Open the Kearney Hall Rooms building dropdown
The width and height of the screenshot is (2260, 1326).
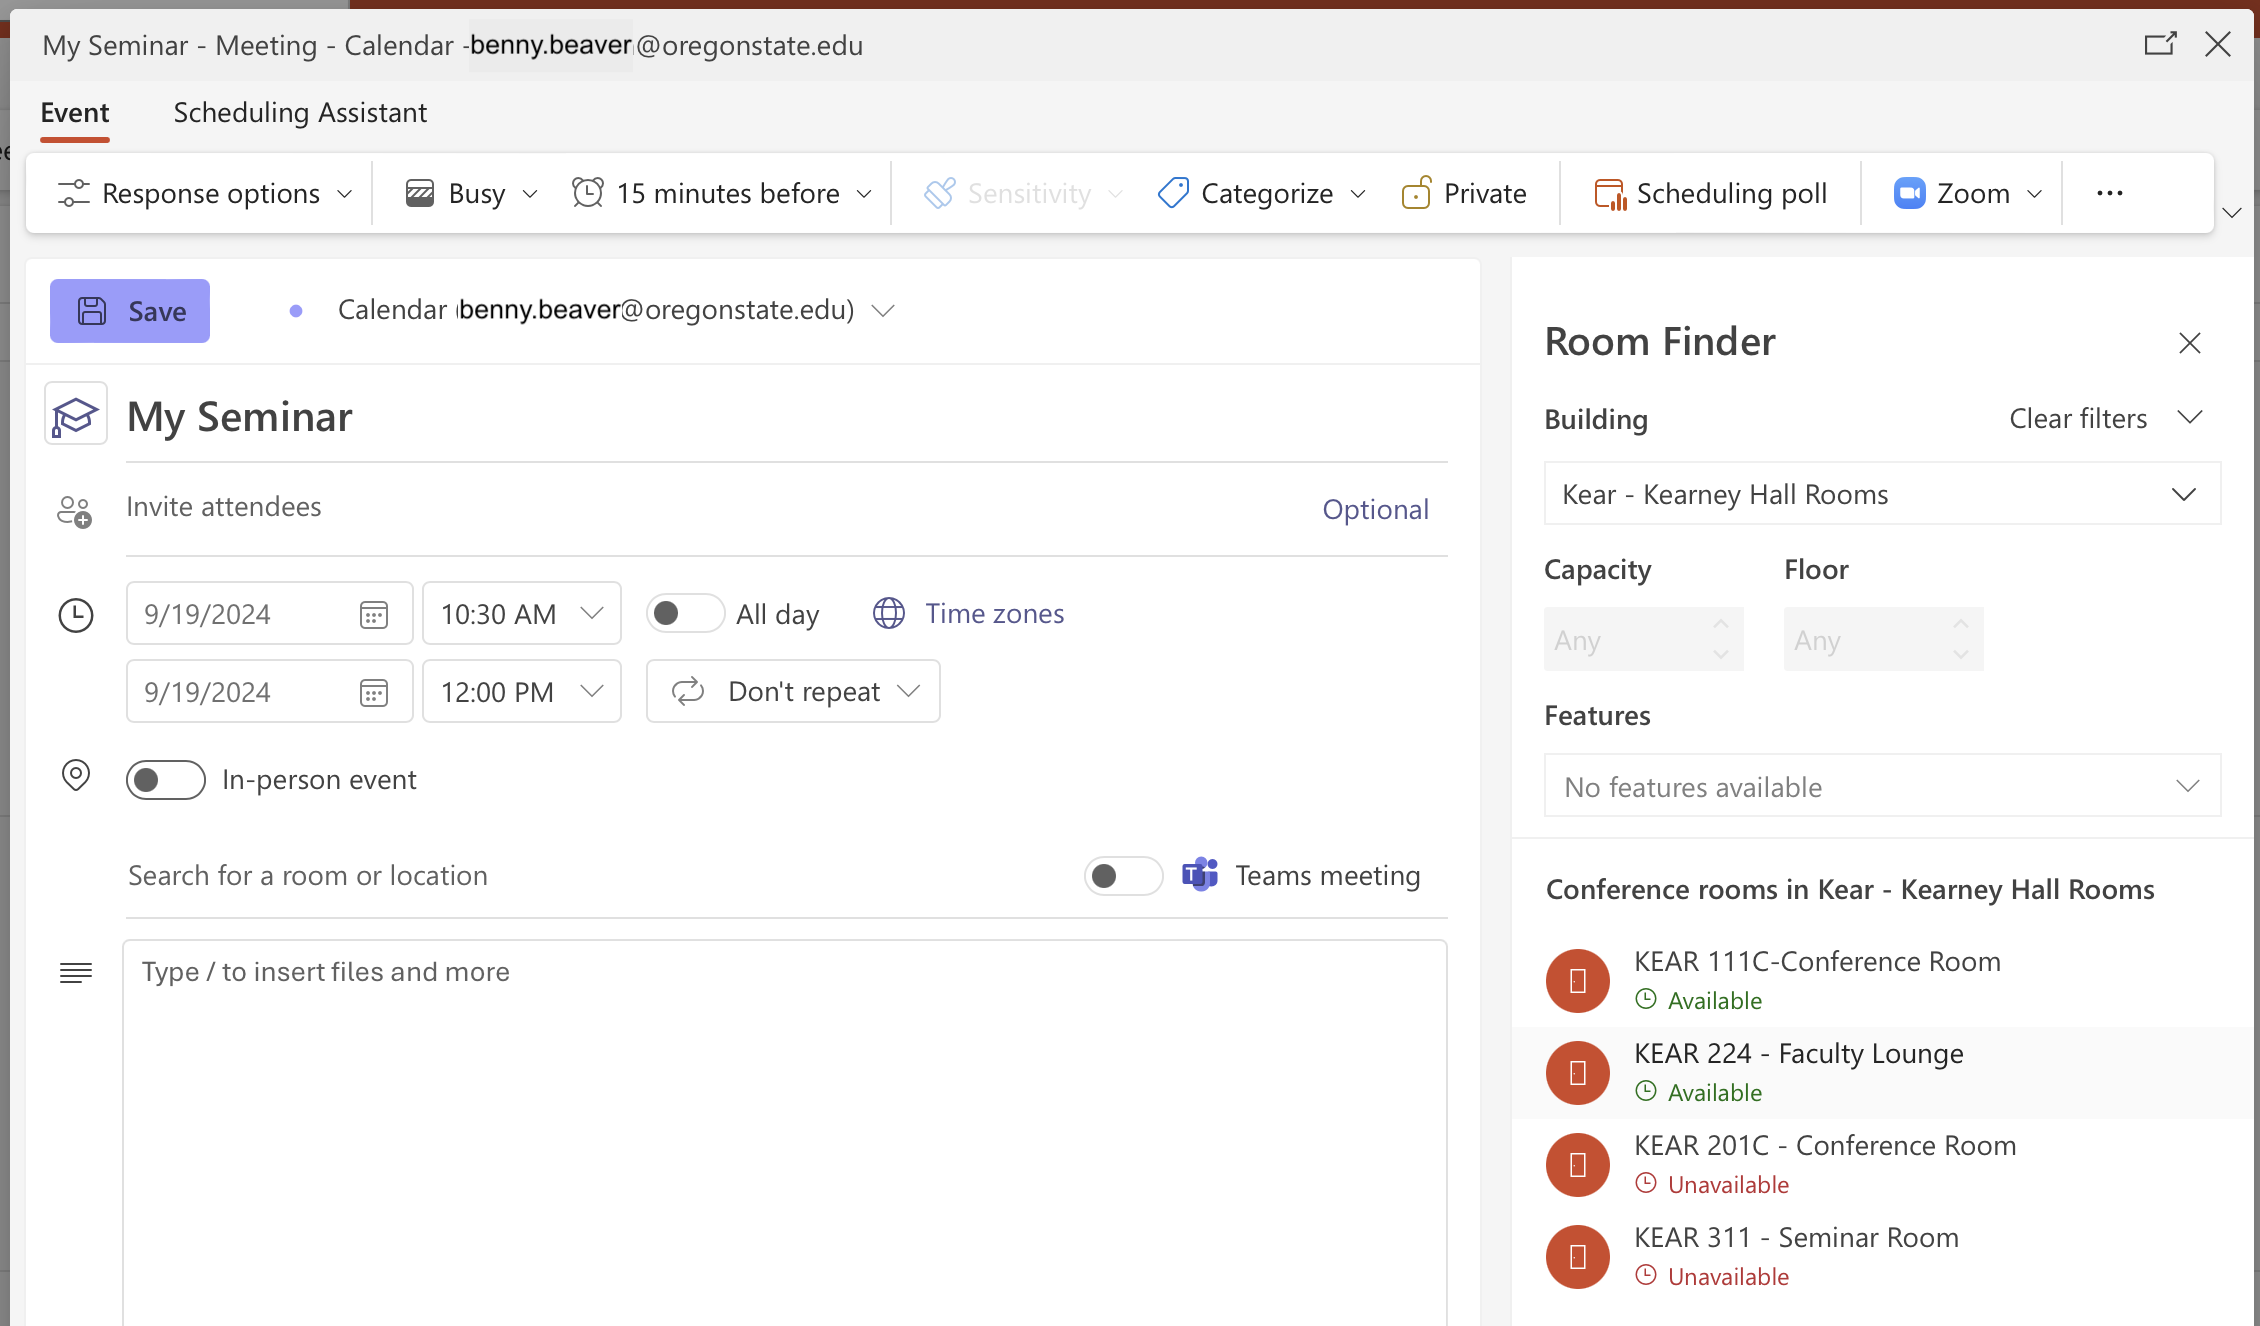point(1882,494)
